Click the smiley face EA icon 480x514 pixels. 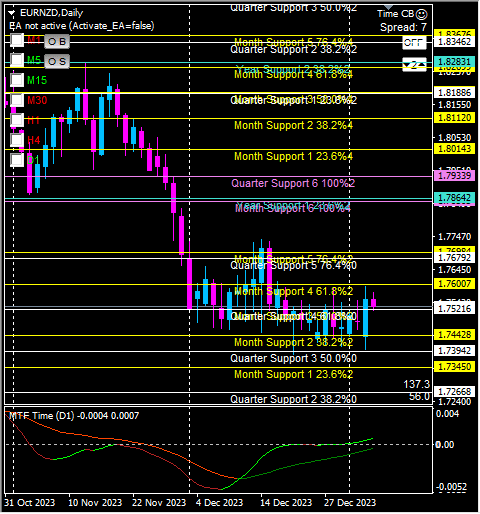pyautogui.click(x=422, y=14)
